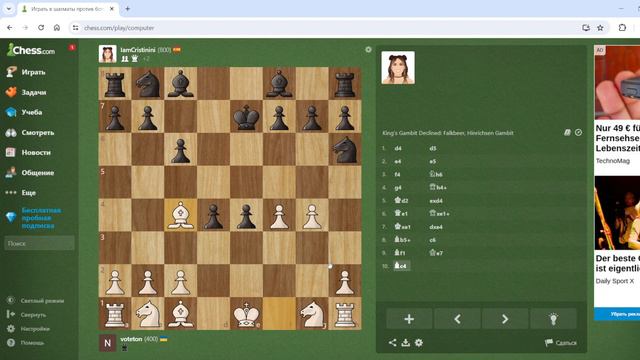Remove ads with Убрать рекламу button

click(618, 314)
